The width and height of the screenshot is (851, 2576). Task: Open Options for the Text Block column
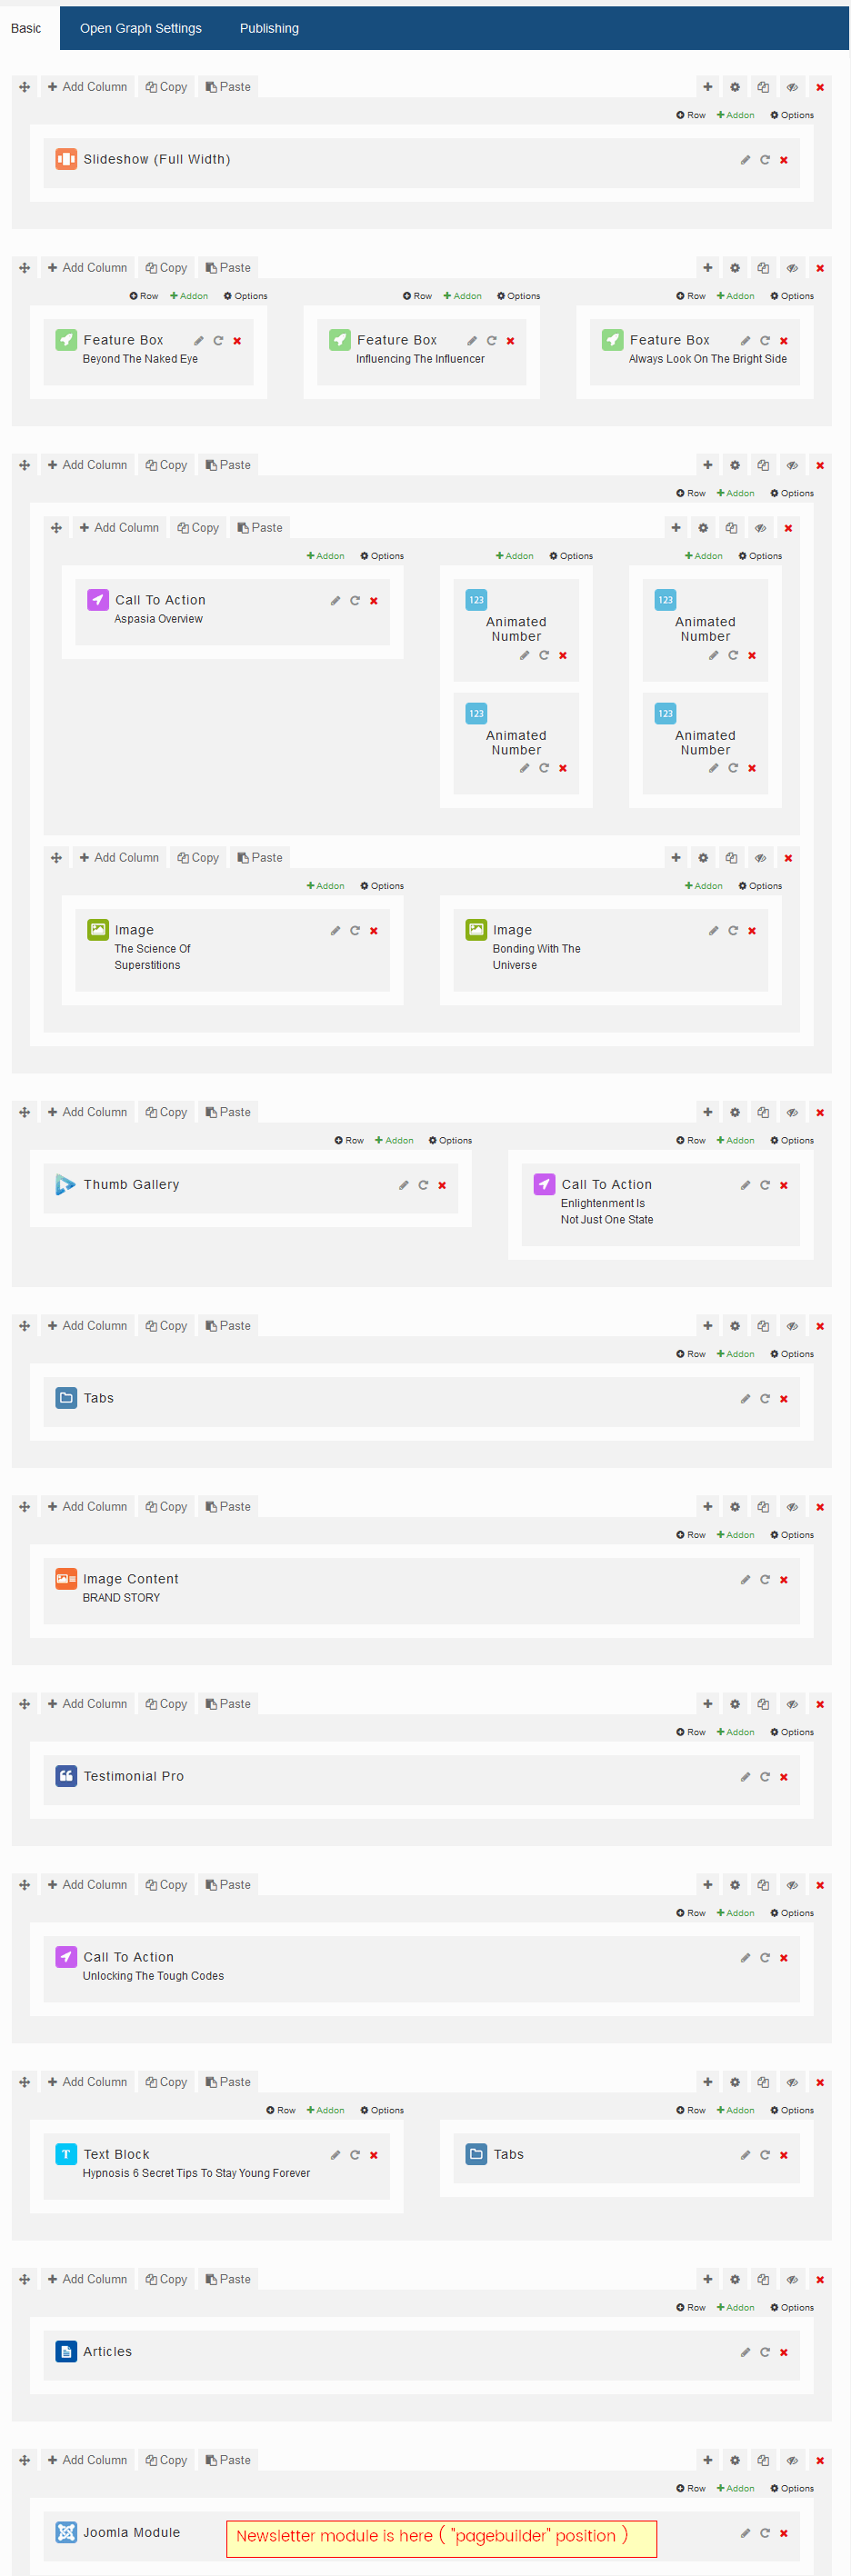coord(382,2110)
